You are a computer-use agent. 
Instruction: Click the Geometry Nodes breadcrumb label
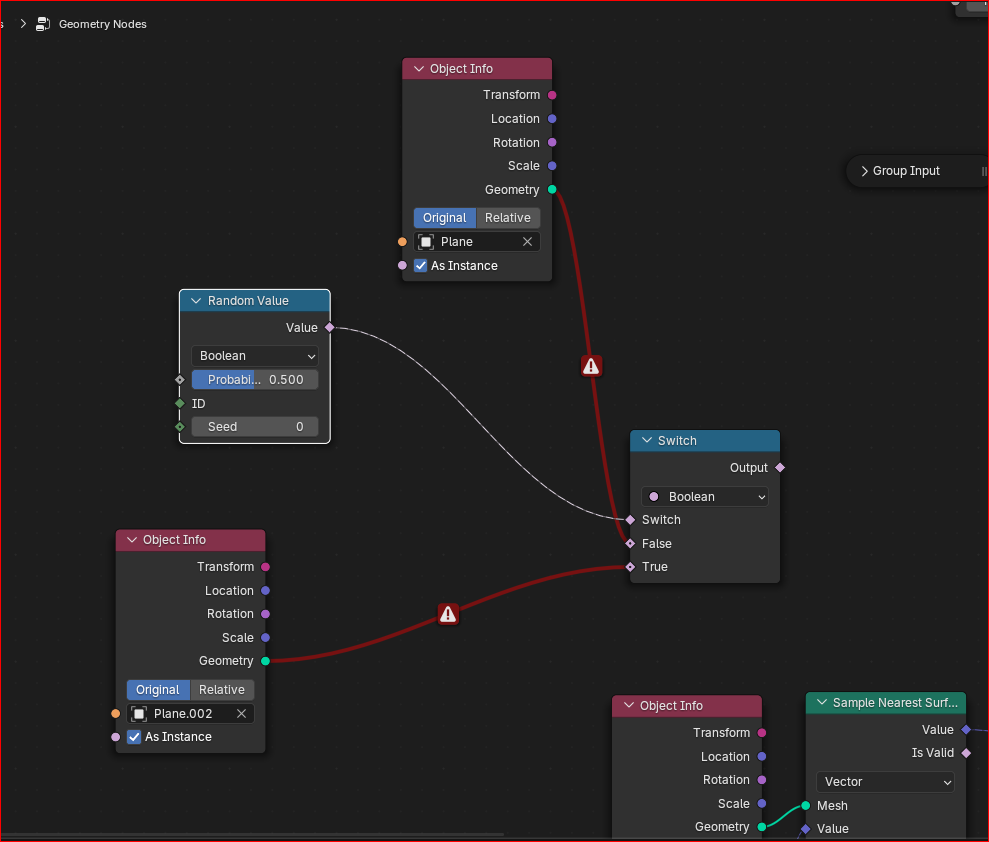[x=103, y=24]
